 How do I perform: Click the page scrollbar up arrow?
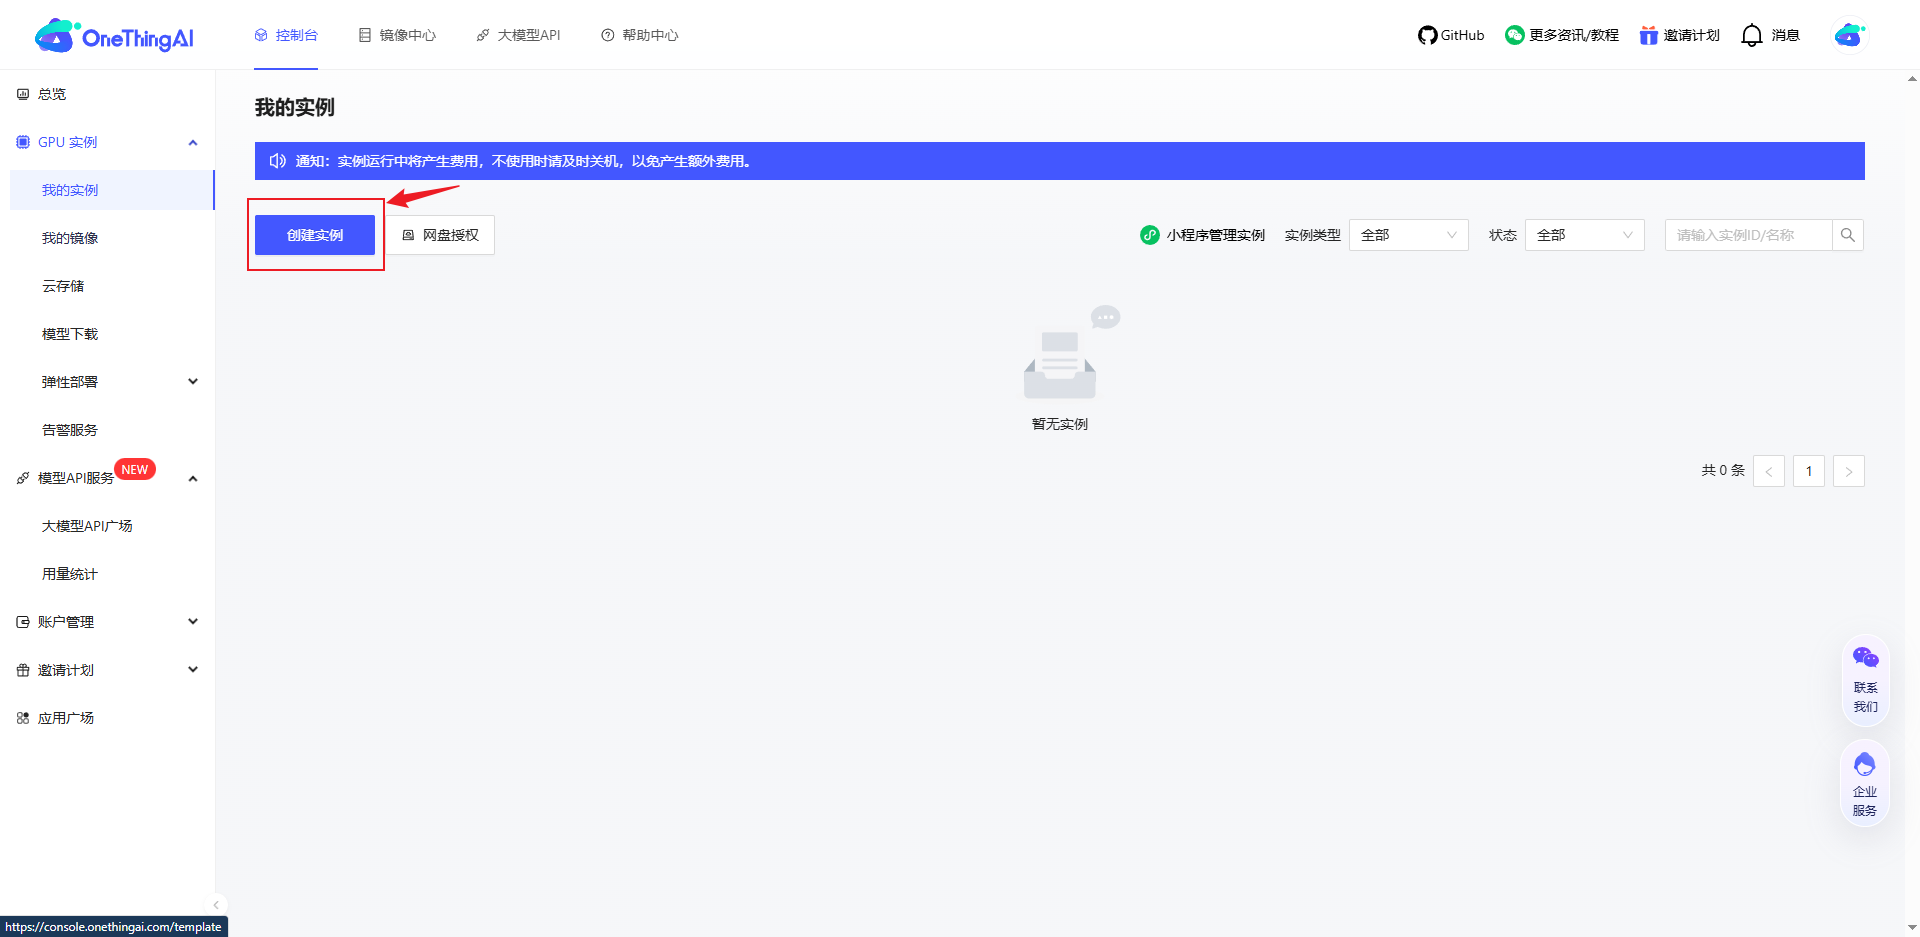tap(1912, 79)
